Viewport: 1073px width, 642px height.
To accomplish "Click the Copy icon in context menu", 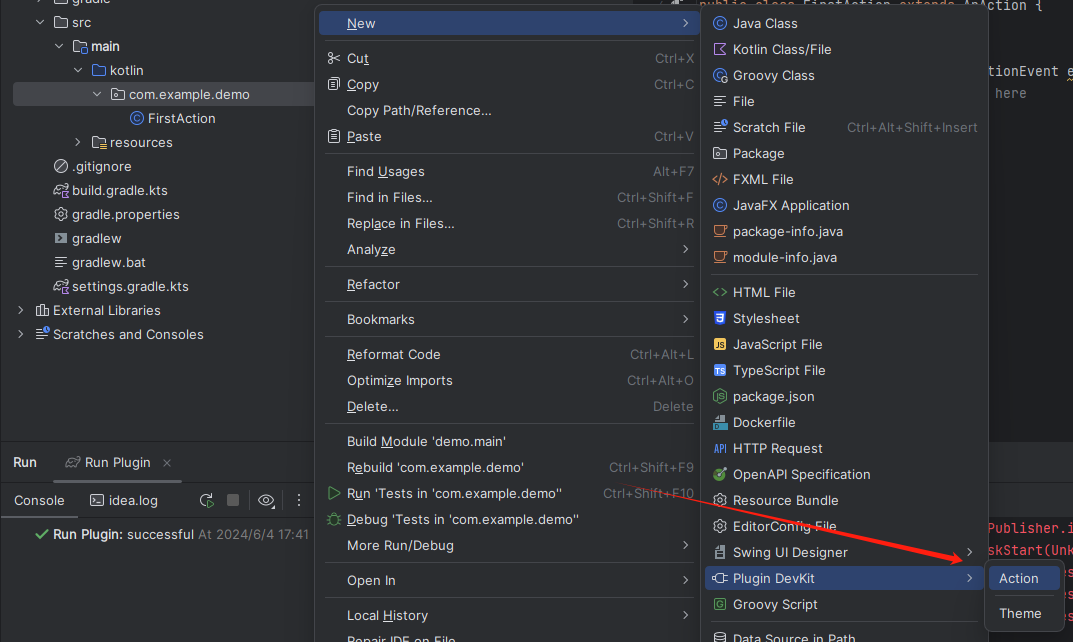I will pos(333,84).
